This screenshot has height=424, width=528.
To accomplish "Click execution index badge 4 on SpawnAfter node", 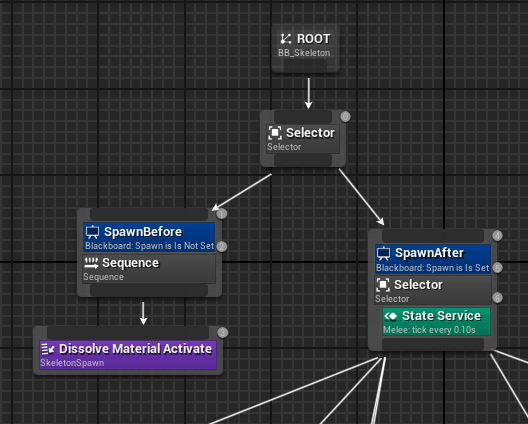I will point(497,235).
